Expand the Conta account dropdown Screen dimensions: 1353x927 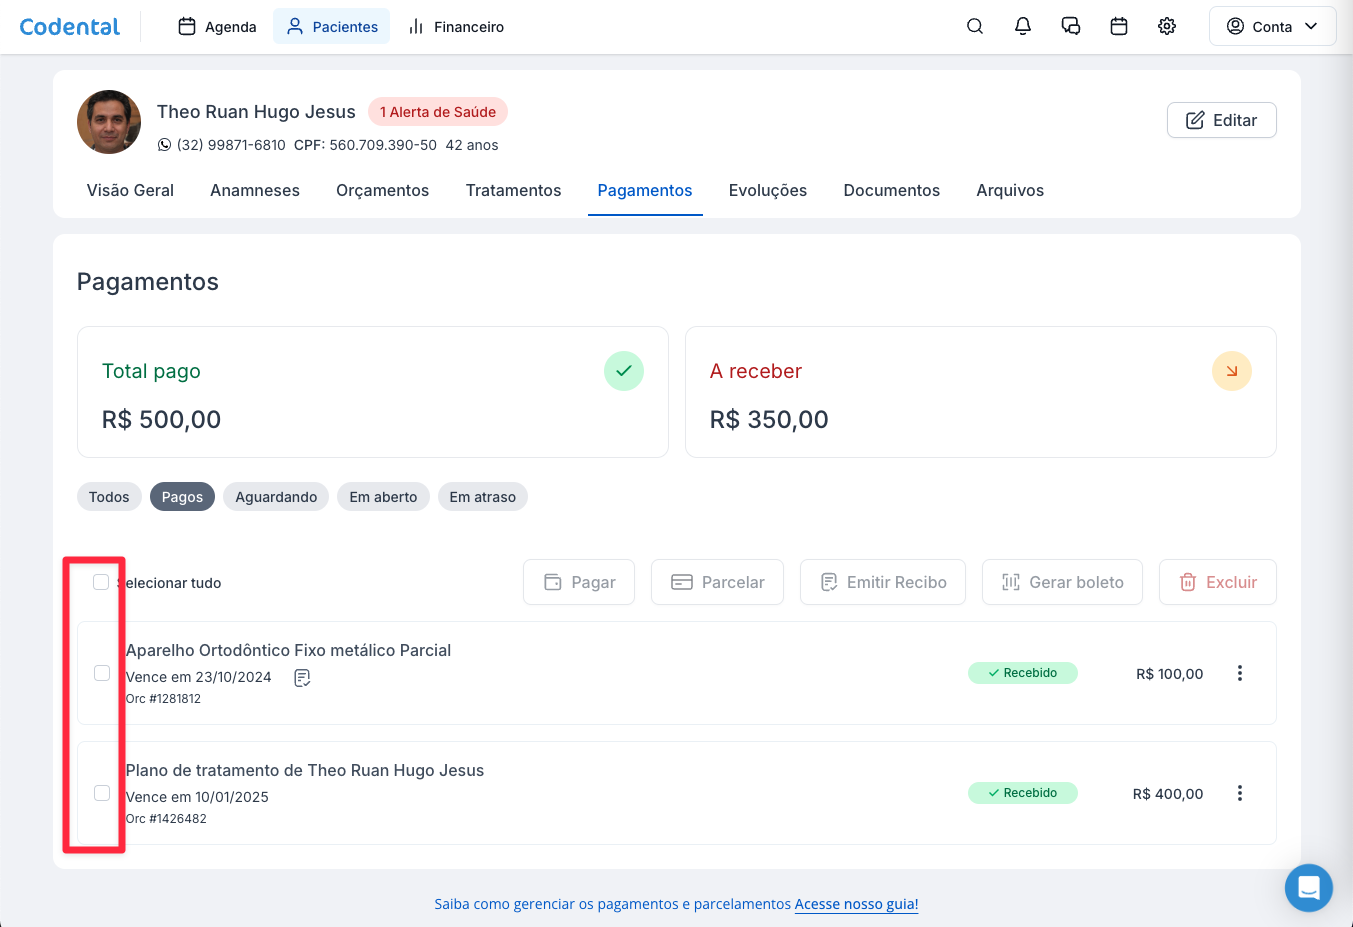click(x=1272, y=27)
